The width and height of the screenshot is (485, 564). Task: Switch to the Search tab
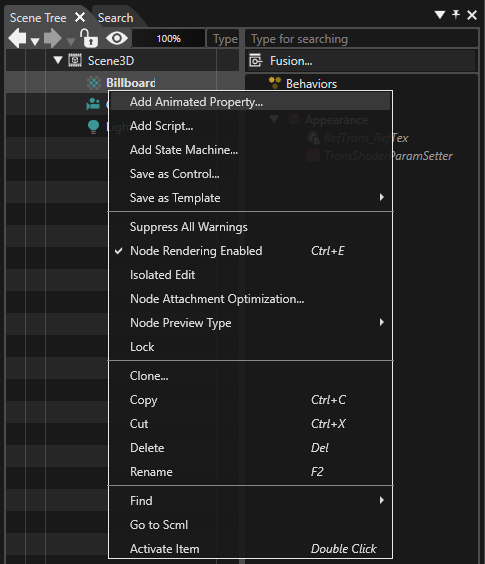click(115, 18)
